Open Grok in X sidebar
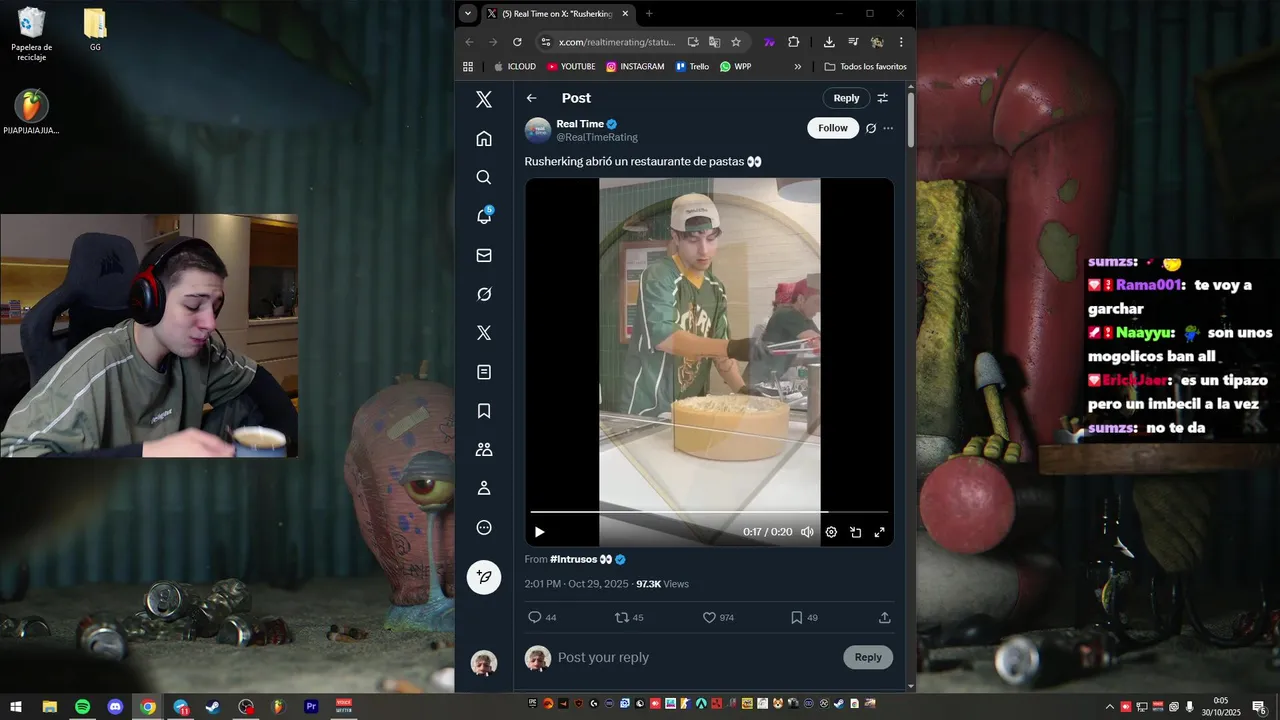1280x720 pixels. point(484,294)
